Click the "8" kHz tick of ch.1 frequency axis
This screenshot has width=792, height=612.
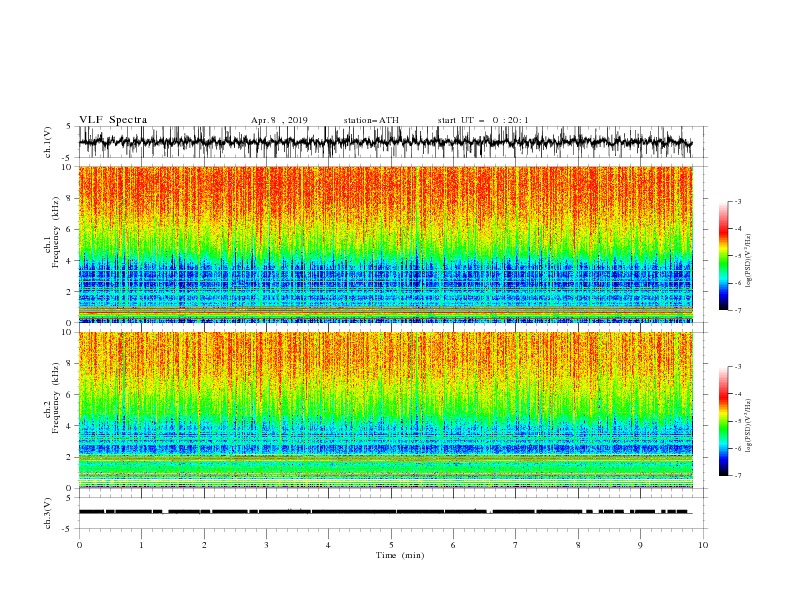[x=69, y=198]
